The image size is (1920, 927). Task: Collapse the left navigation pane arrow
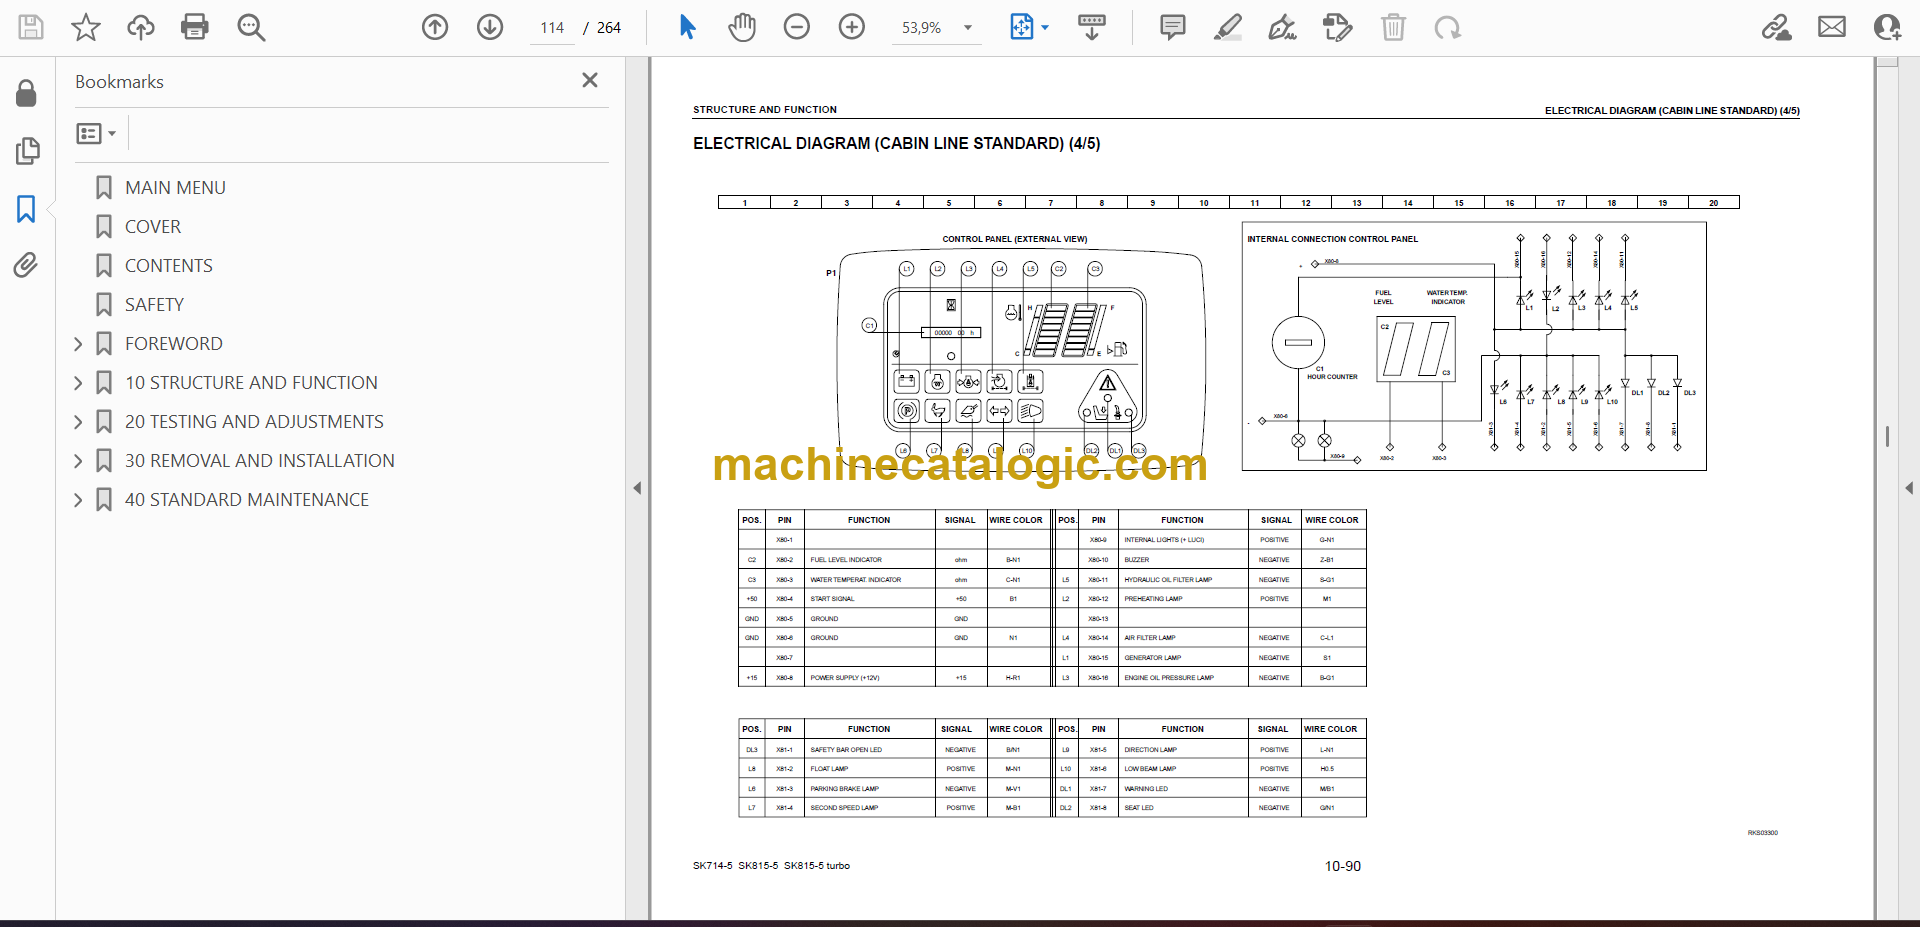point(637,488)
